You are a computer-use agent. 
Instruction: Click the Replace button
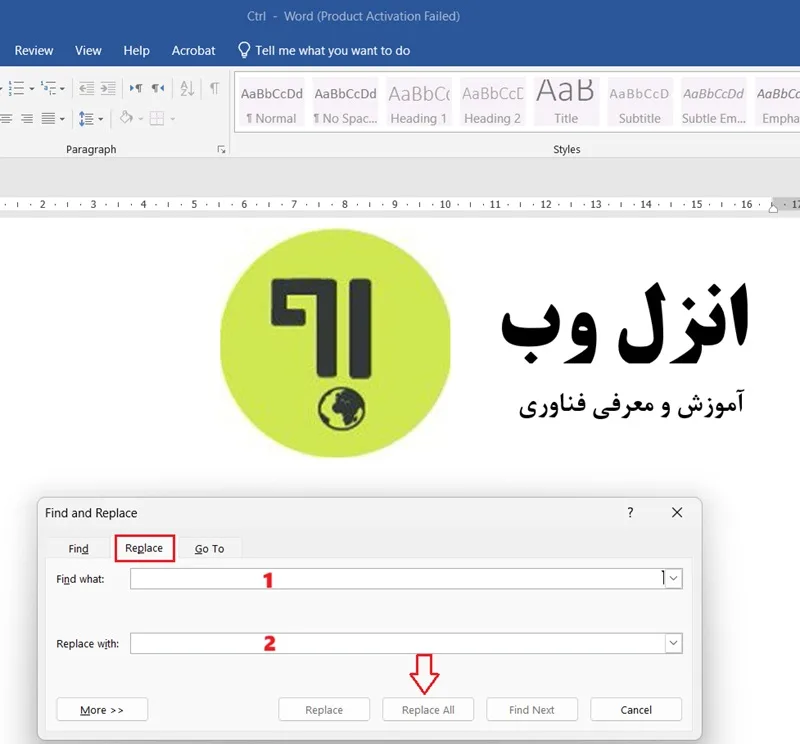click(324, 710)
